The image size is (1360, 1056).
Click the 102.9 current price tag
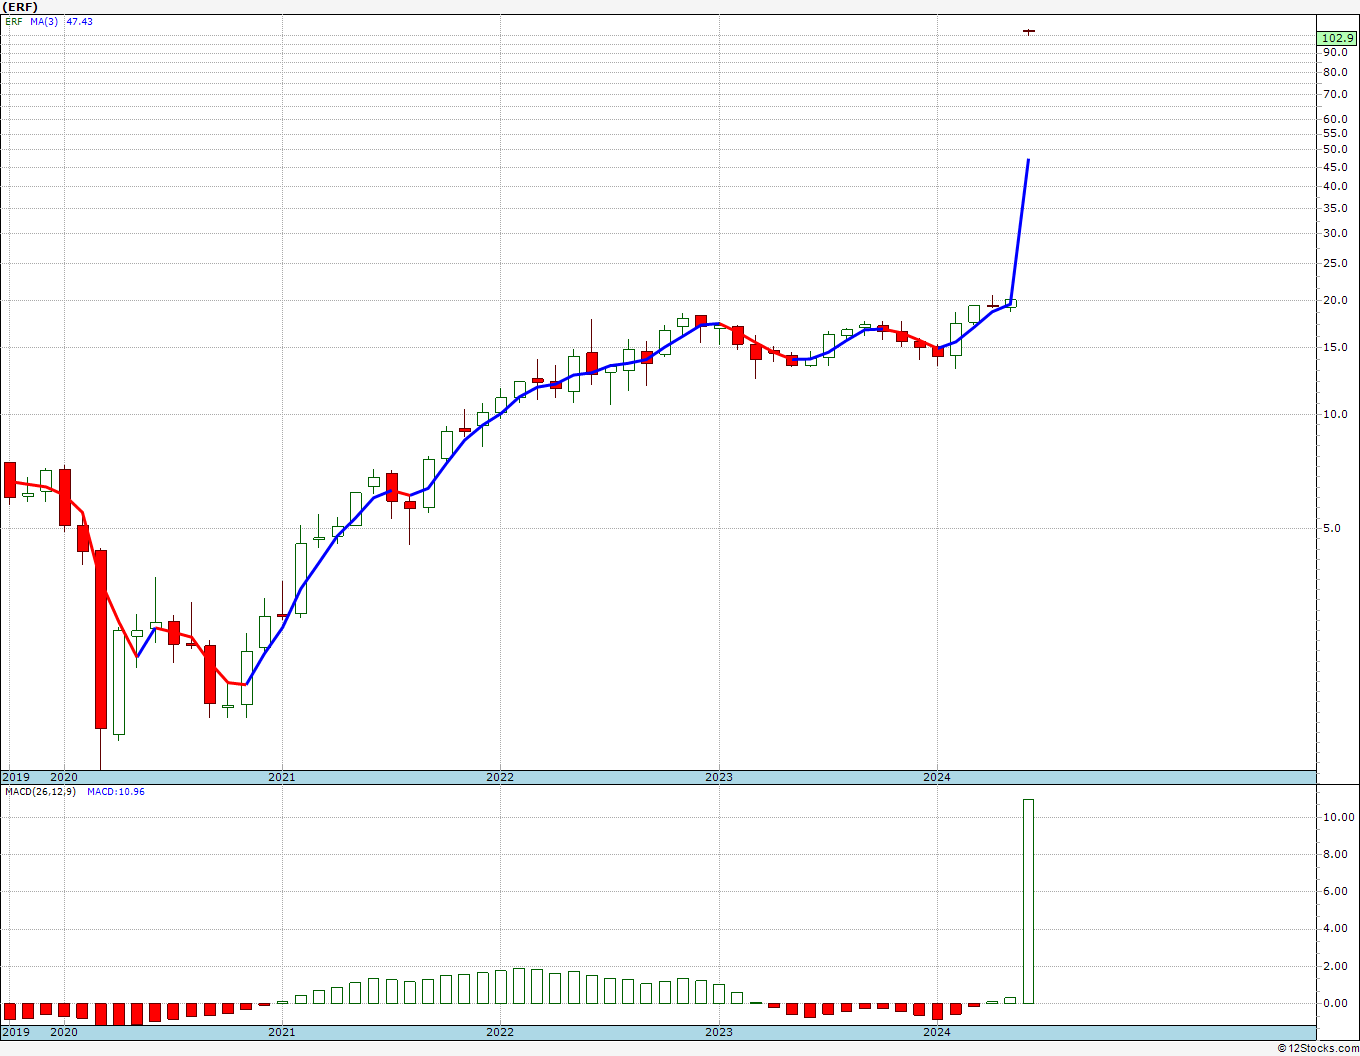click(1337, 38)
